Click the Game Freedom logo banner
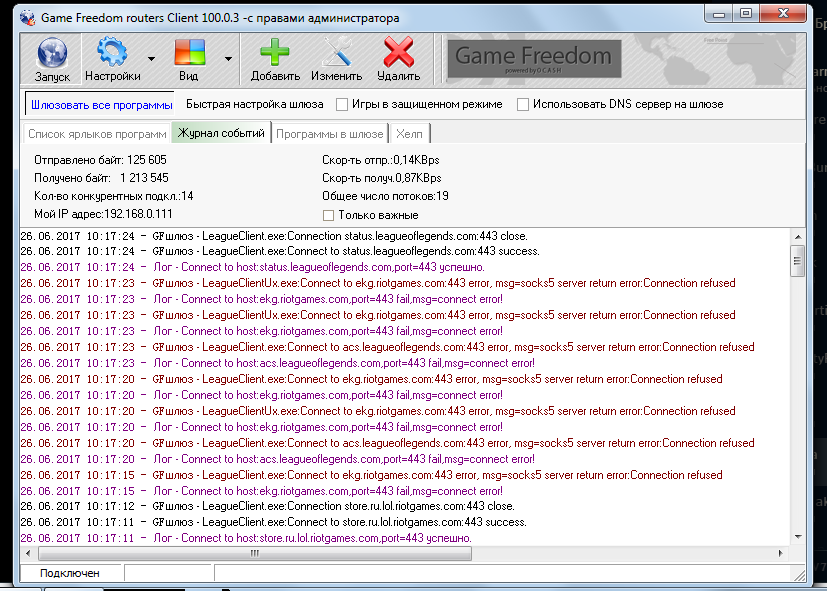The image size is (827, 591). pyautogui.click(x=533, y=58)
